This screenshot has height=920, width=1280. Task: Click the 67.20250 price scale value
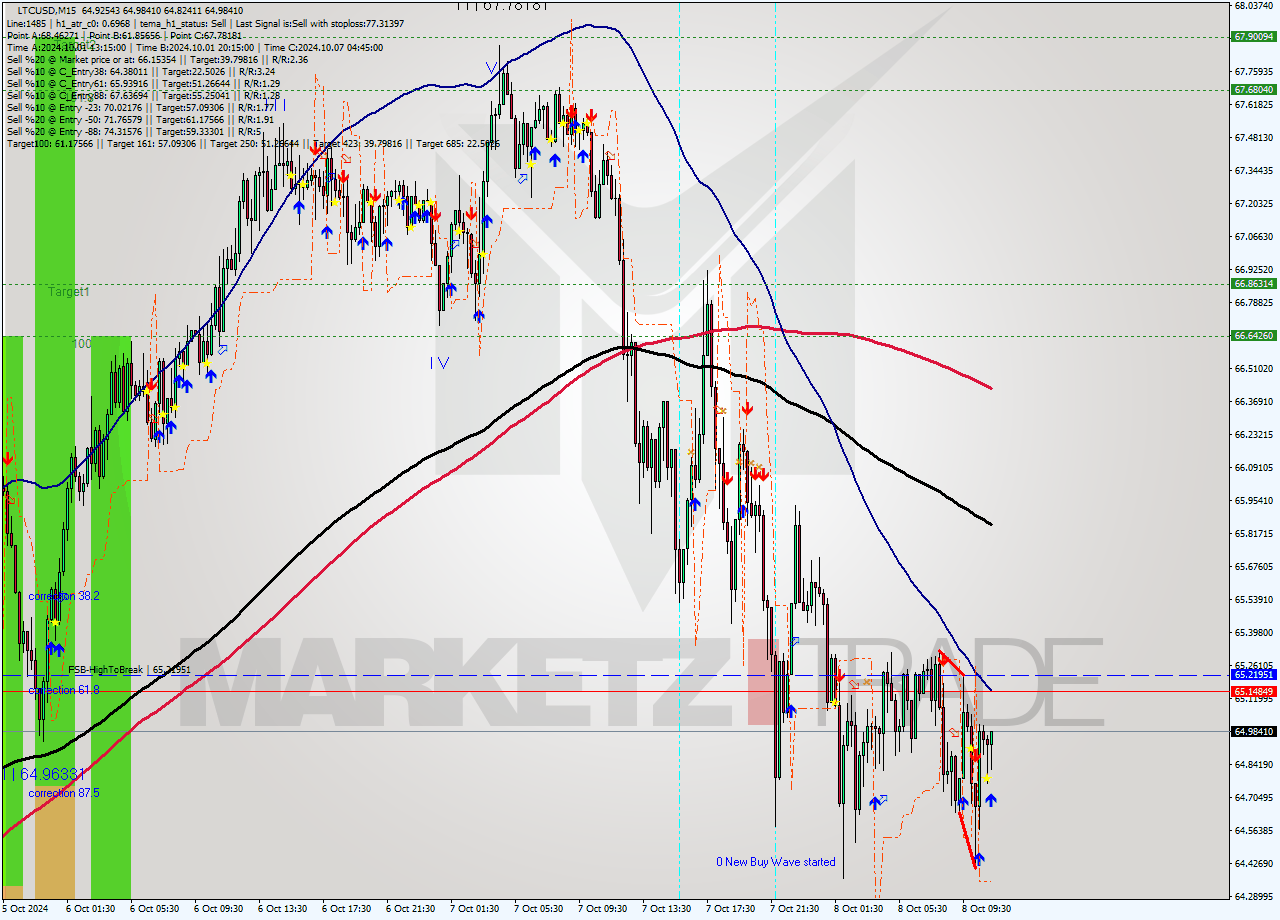[1254, 203]
